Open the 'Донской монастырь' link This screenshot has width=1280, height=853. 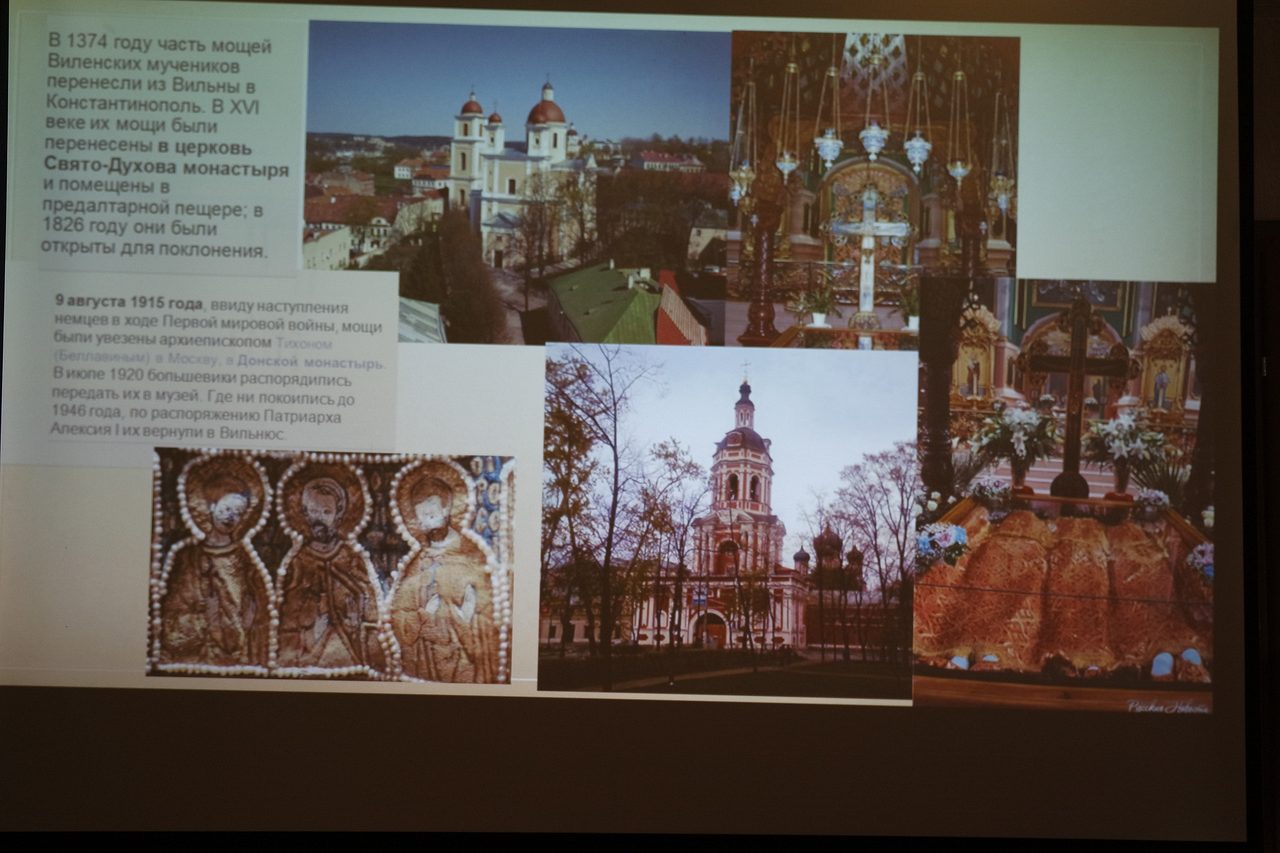coord(311,363)
